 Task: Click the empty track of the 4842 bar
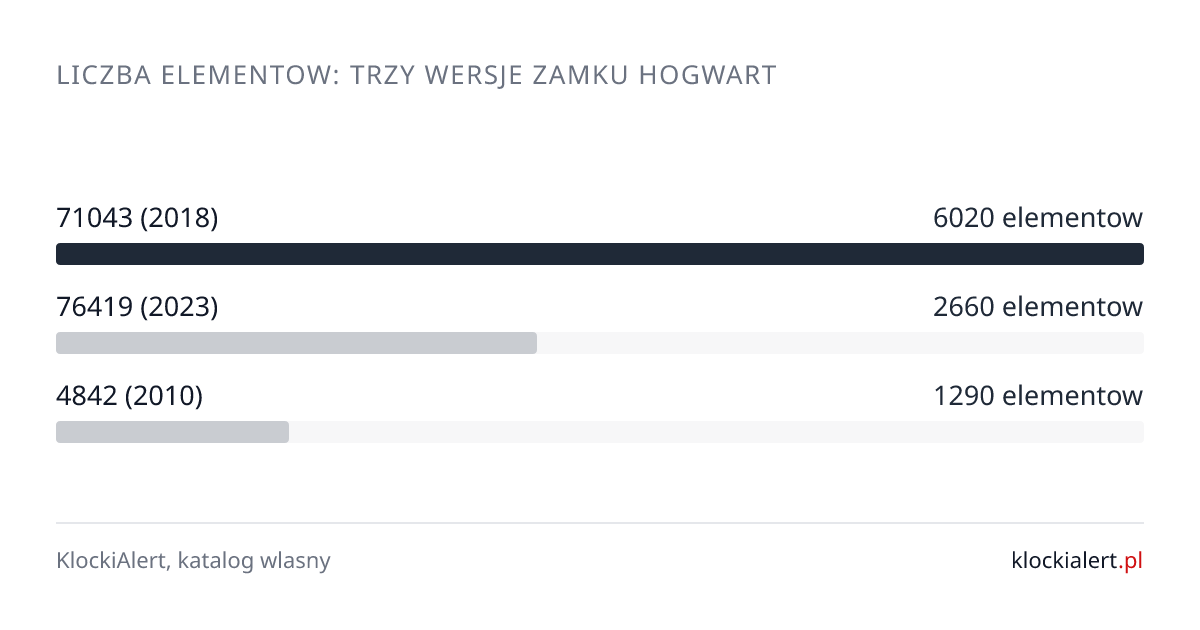[716, 432]
